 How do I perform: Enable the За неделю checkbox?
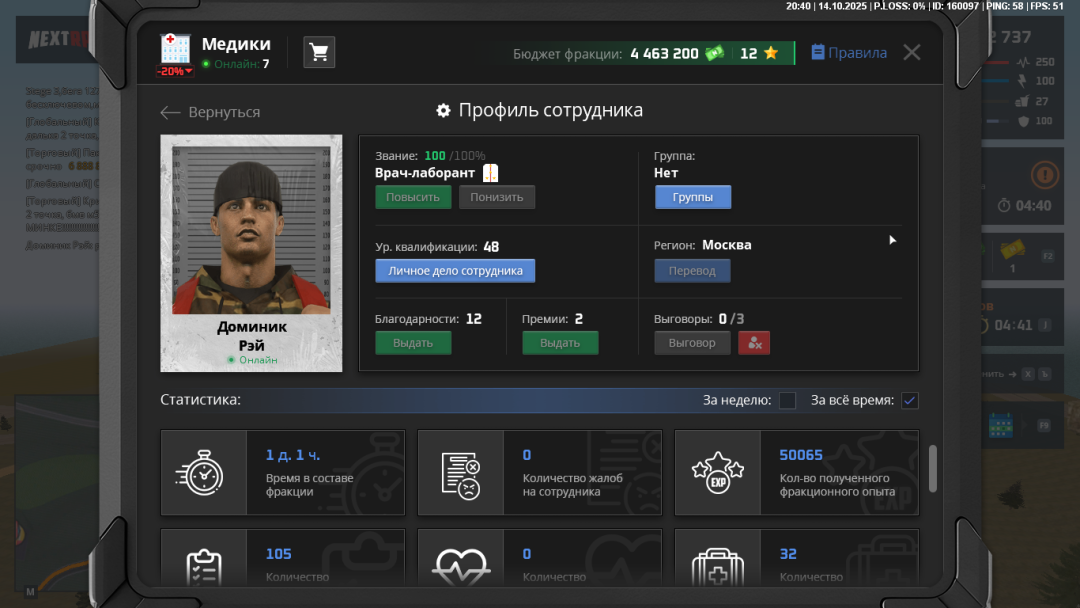point(788,400)
